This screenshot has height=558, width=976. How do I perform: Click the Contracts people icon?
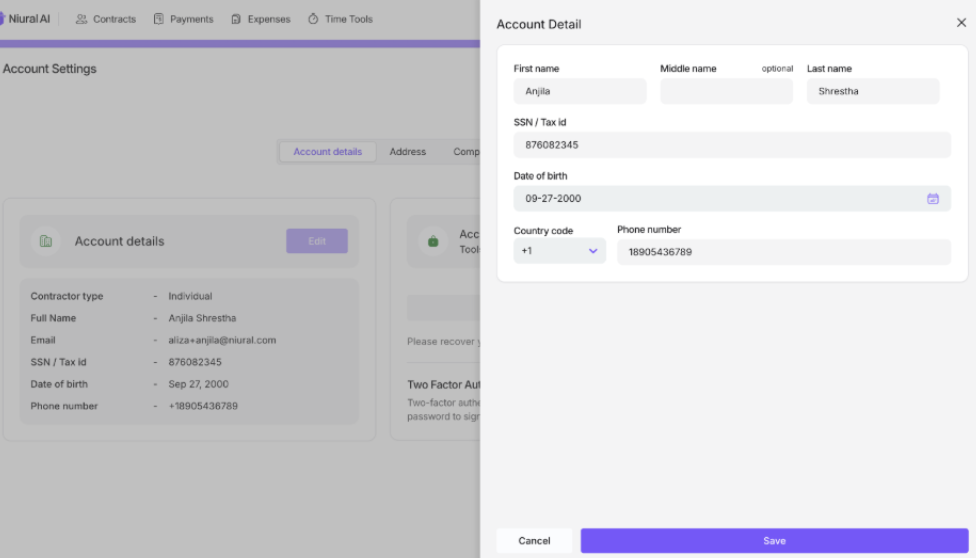(82, 19)
